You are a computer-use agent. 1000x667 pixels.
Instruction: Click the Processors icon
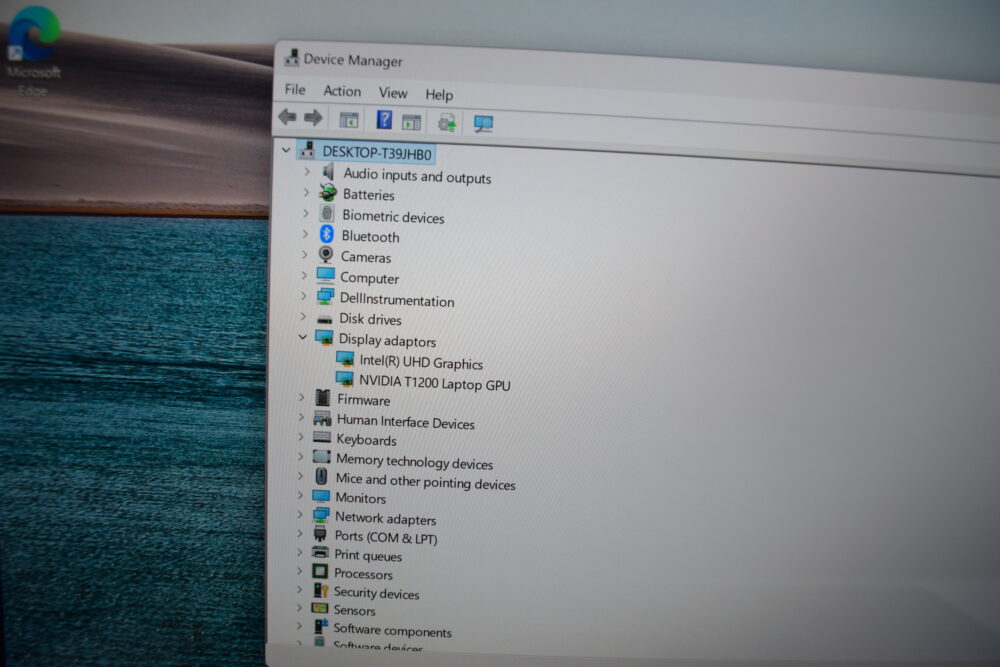tap(320, 571)
